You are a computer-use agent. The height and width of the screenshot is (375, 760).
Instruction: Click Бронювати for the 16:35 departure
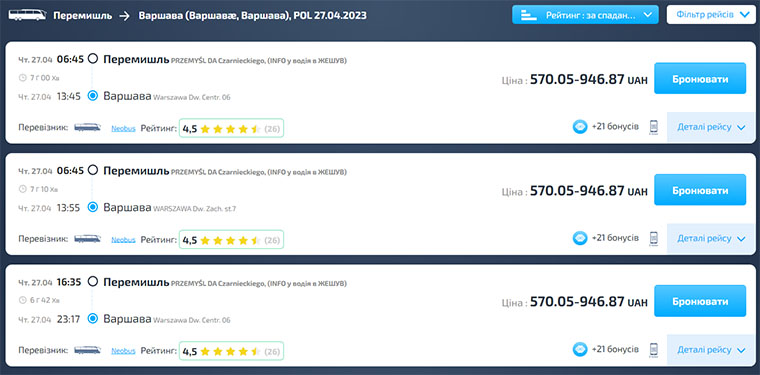point(700,301)
